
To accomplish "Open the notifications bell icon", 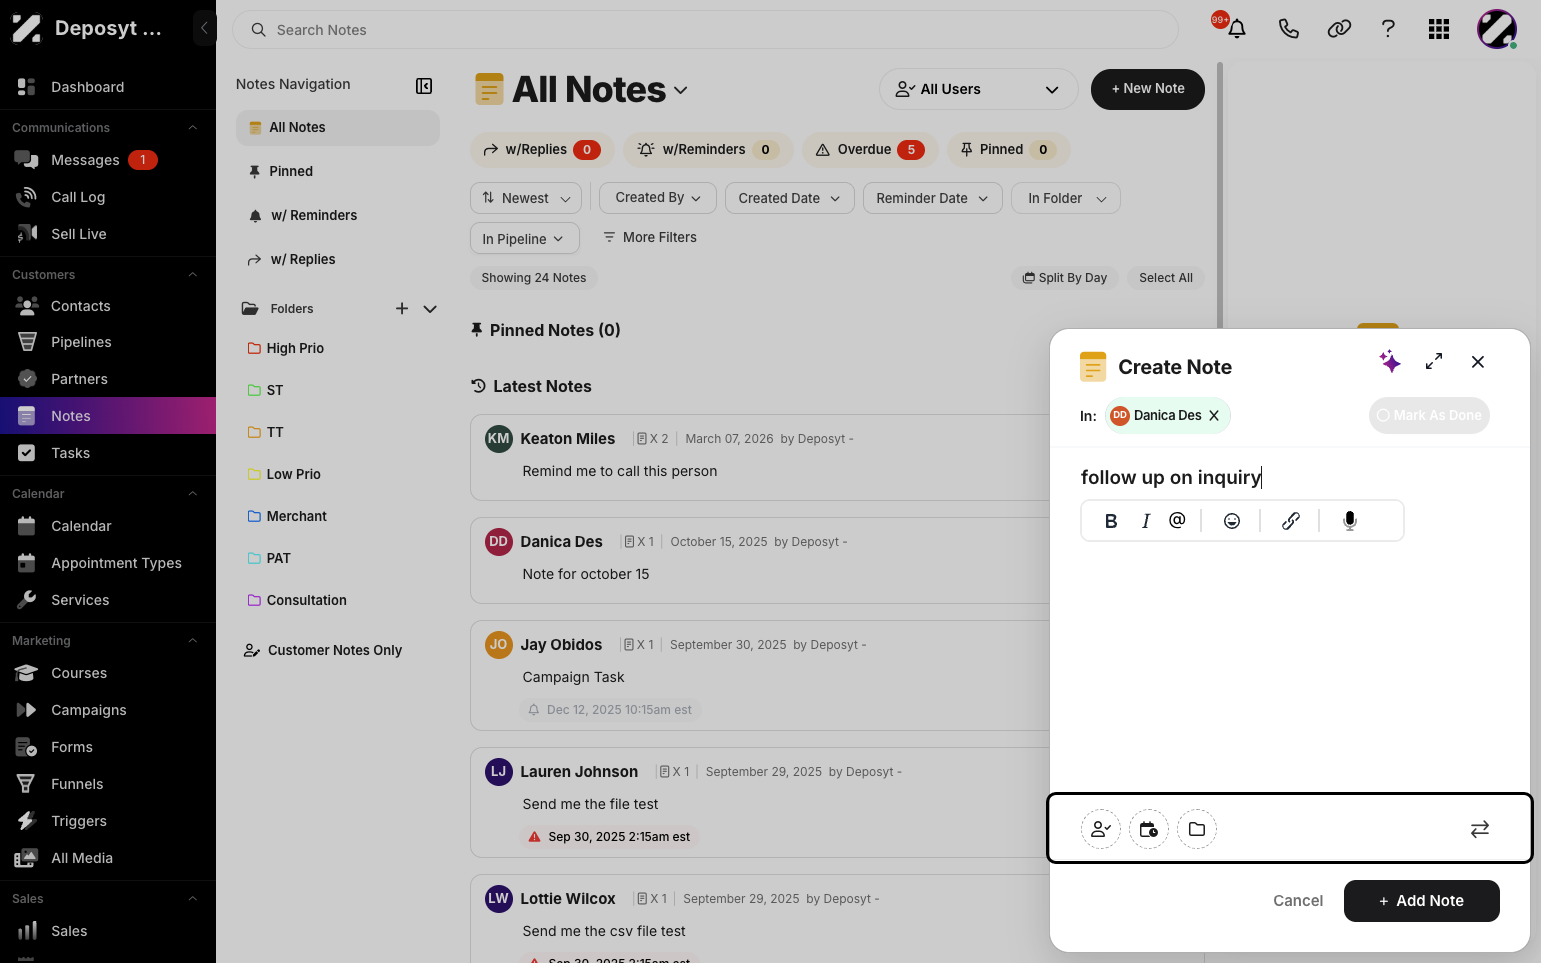I will pos(1237,29).
